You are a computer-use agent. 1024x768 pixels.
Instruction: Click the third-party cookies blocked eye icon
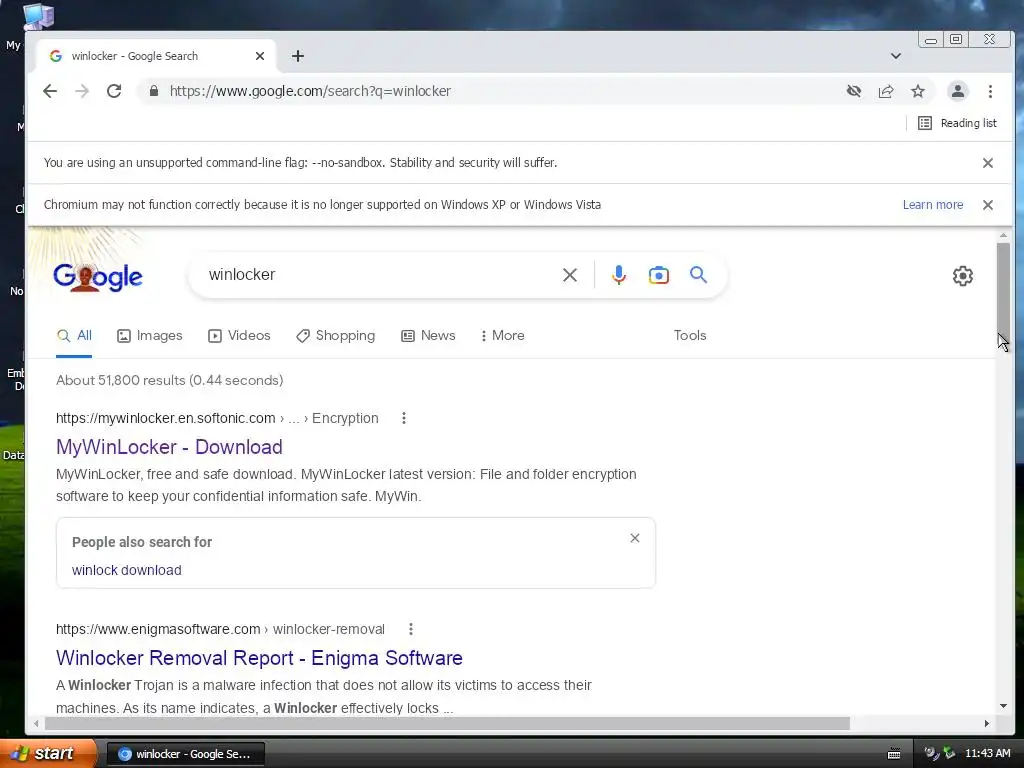854,91
